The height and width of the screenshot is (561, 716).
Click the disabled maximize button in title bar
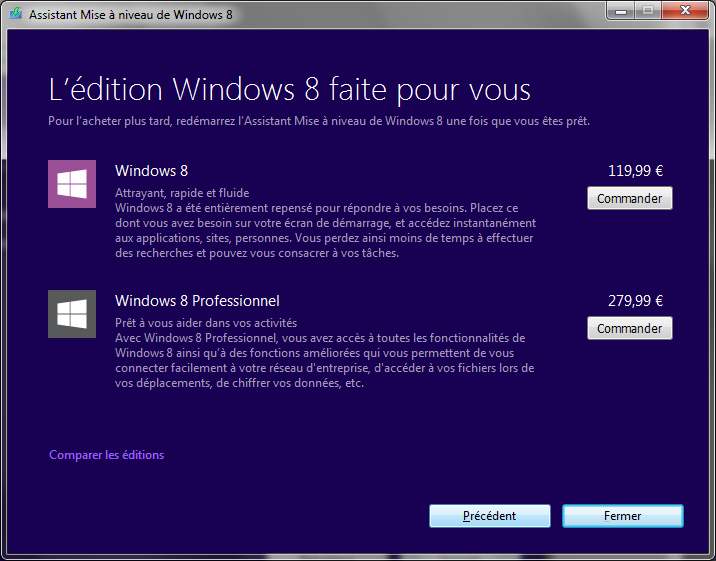pos(645,11)
